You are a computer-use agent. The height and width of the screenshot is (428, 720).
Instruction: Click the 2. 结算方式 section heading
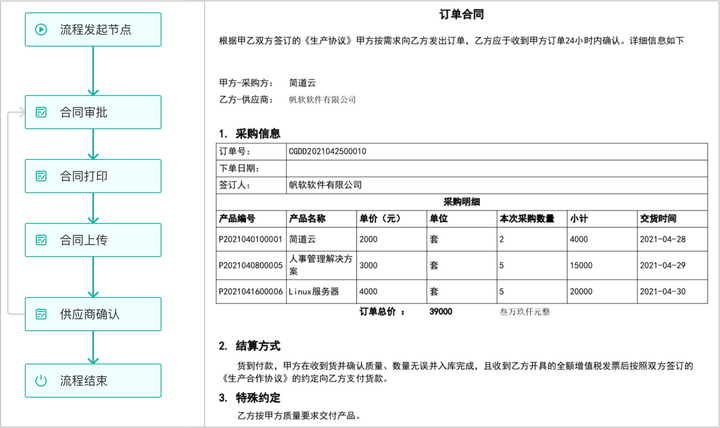pos(249,346)
